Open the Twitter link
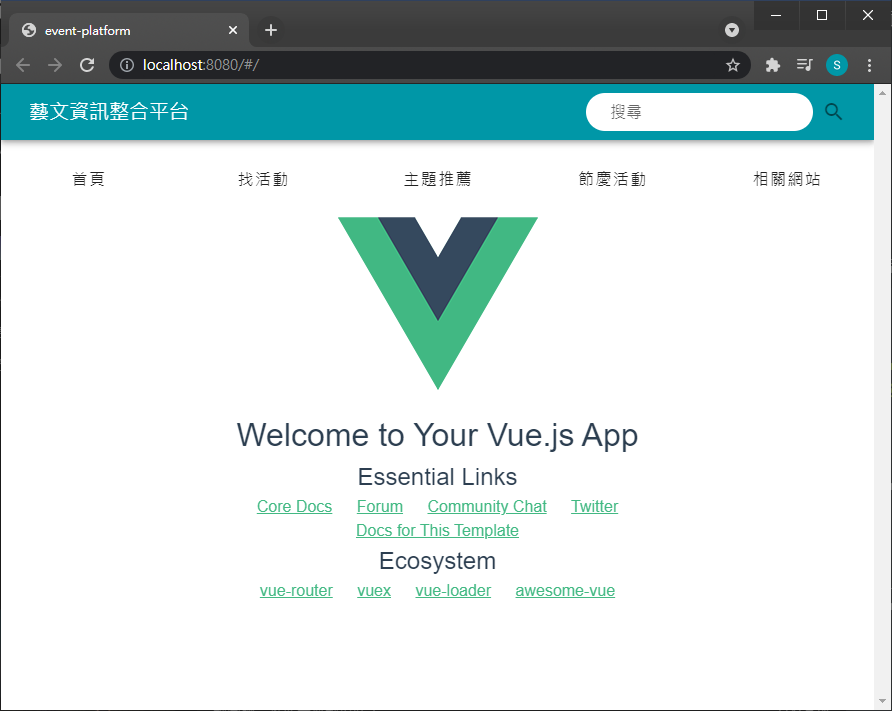Image resolution: width=892 pixels, height=711 pixels. click(x=594, y=506)
